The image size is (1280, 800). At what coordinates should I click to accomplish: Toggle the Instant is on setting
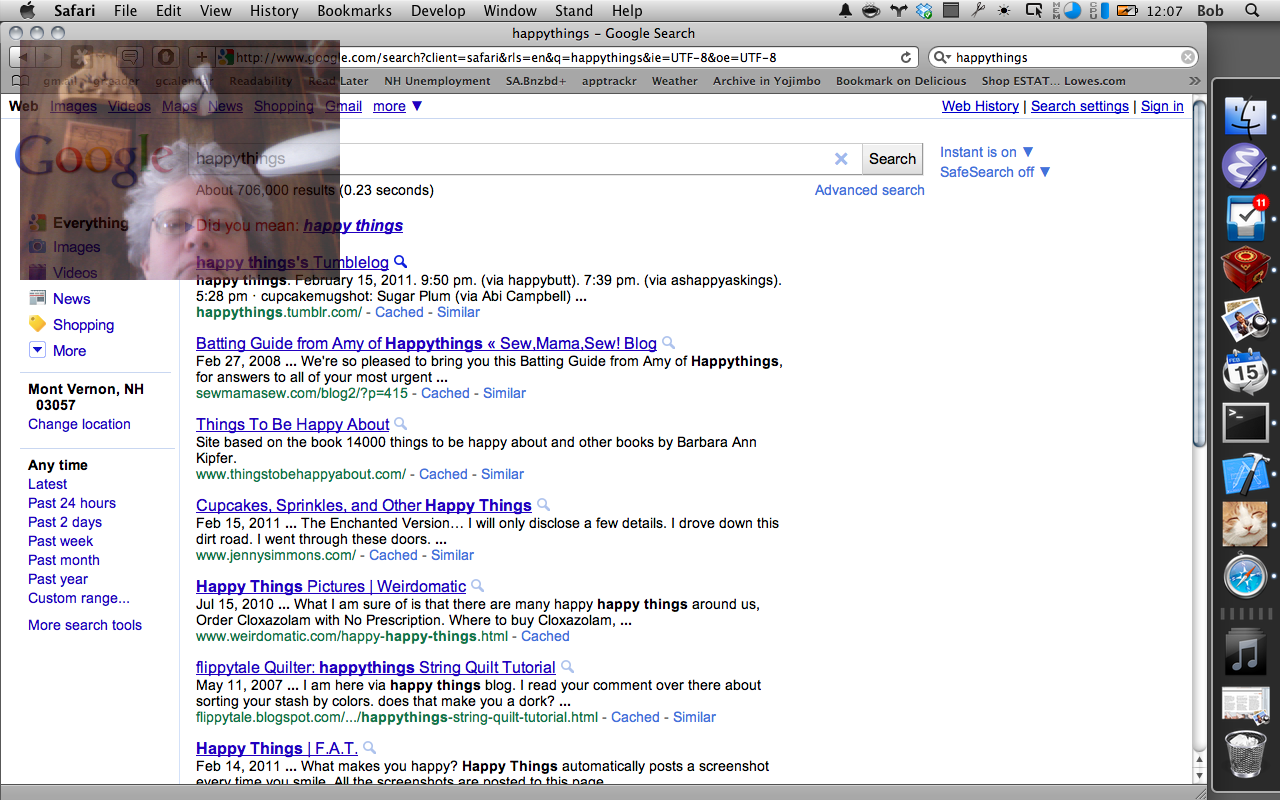(x=986, y=152)
